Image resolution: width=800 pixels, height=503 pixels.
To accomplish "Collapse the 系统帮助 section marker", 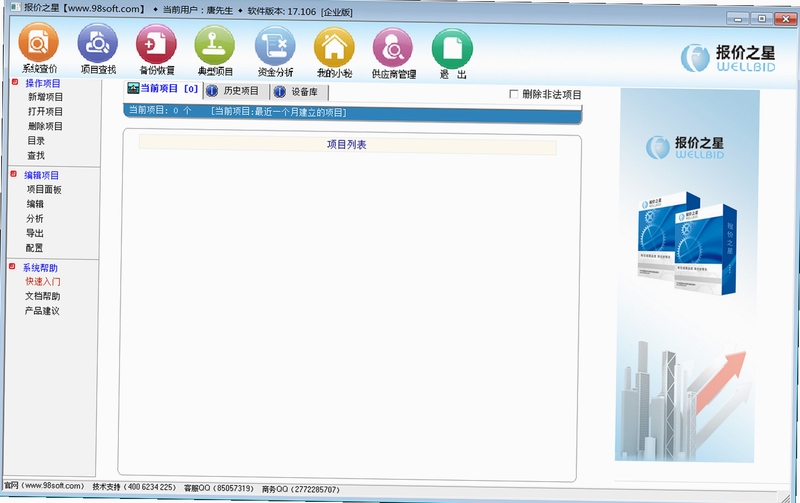I will 12,266.
